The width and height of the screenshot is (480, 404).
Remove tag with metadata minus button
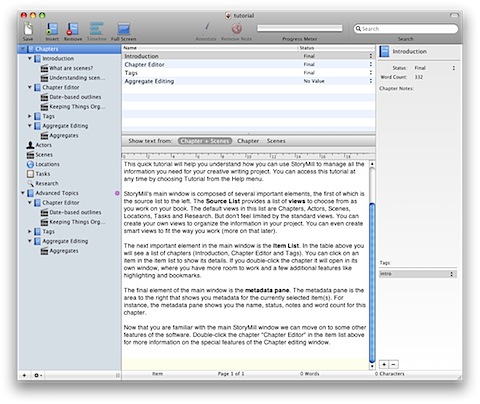[x=393, y=365]
